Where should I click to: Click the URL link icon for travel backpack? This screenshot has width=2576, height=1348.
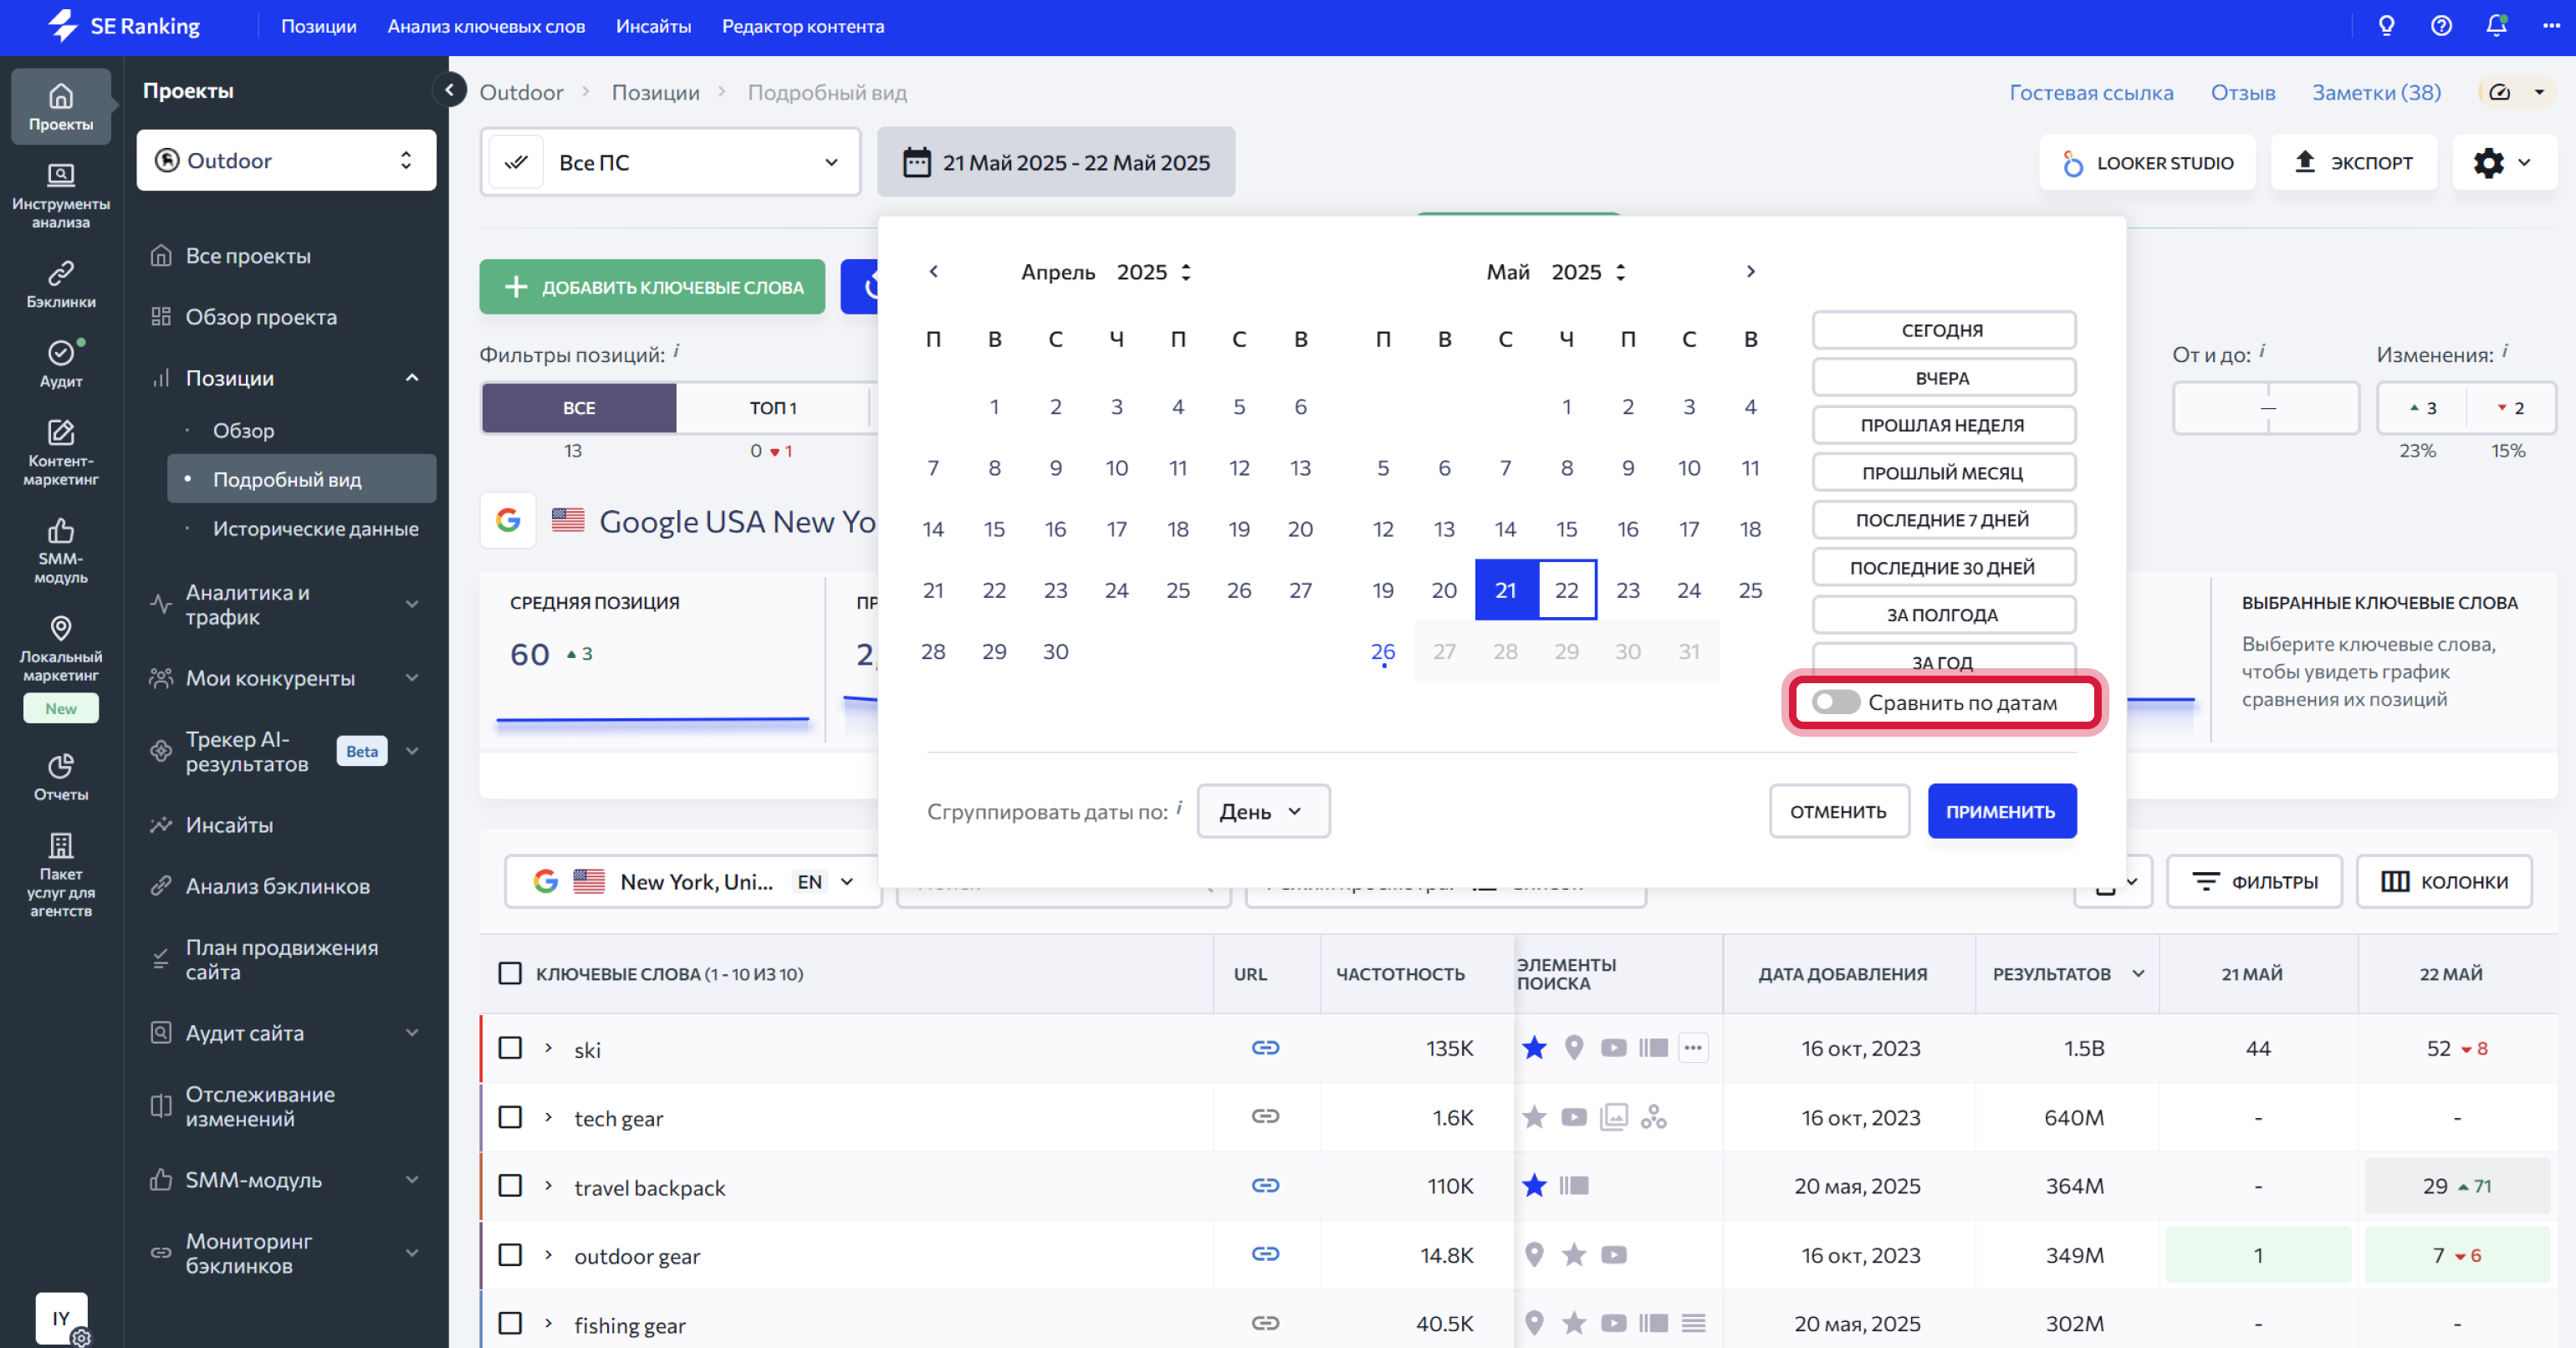1265,1186
